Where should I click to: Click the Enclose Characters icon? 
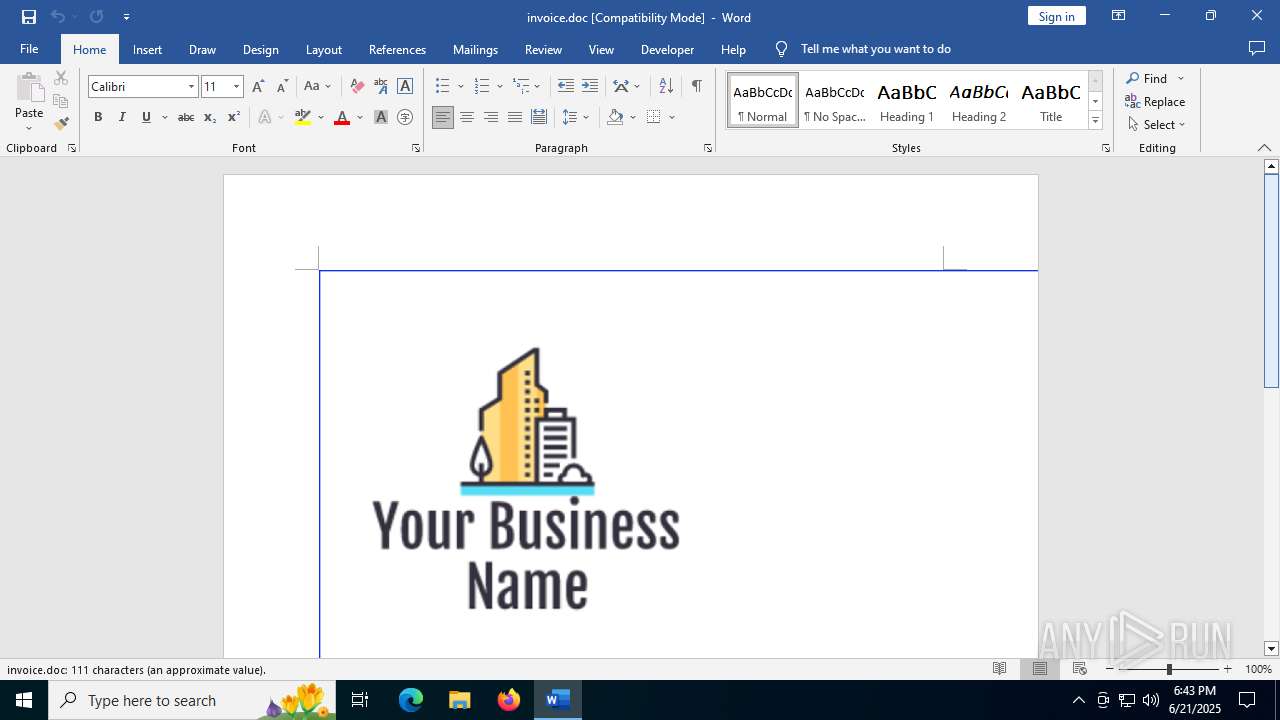tap(405, 117)
